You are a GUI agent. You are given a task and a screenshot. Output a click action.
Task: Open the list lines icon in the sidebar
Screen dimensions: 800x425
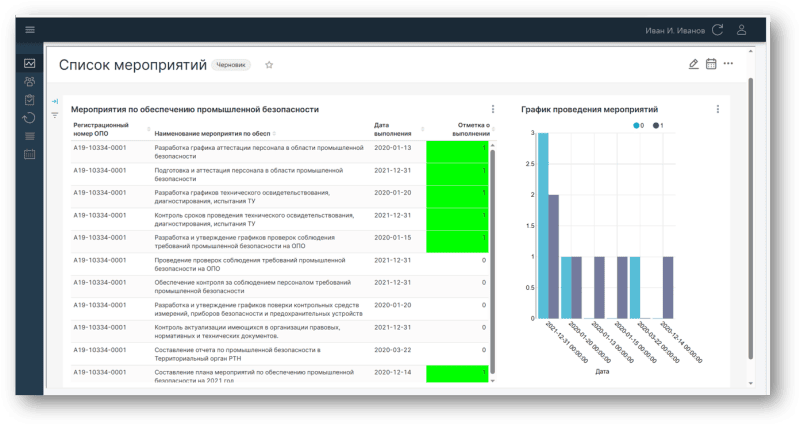(x=30, y=136)
